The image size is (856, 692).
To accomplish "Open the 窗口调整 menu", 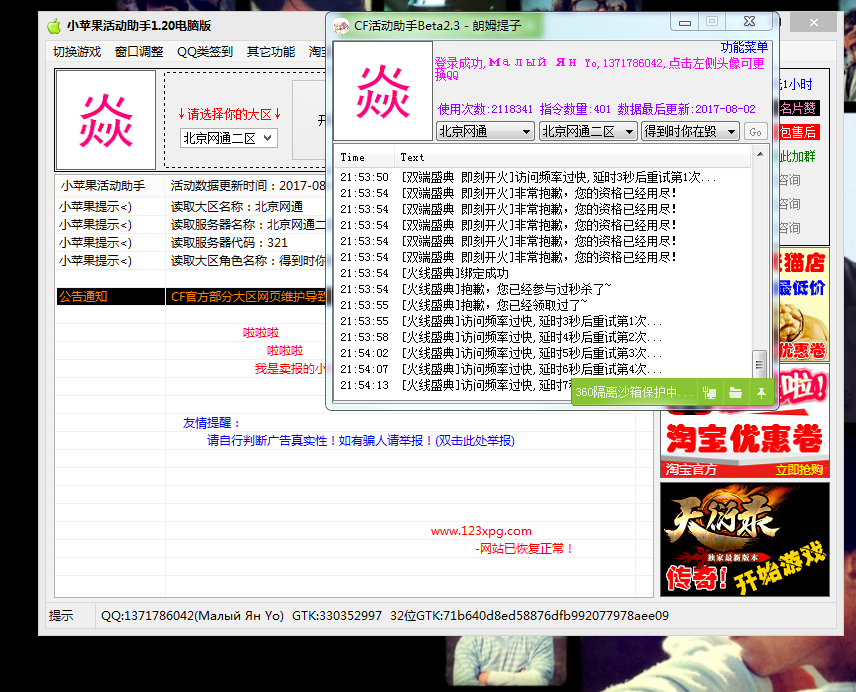I will click(139, 52).
